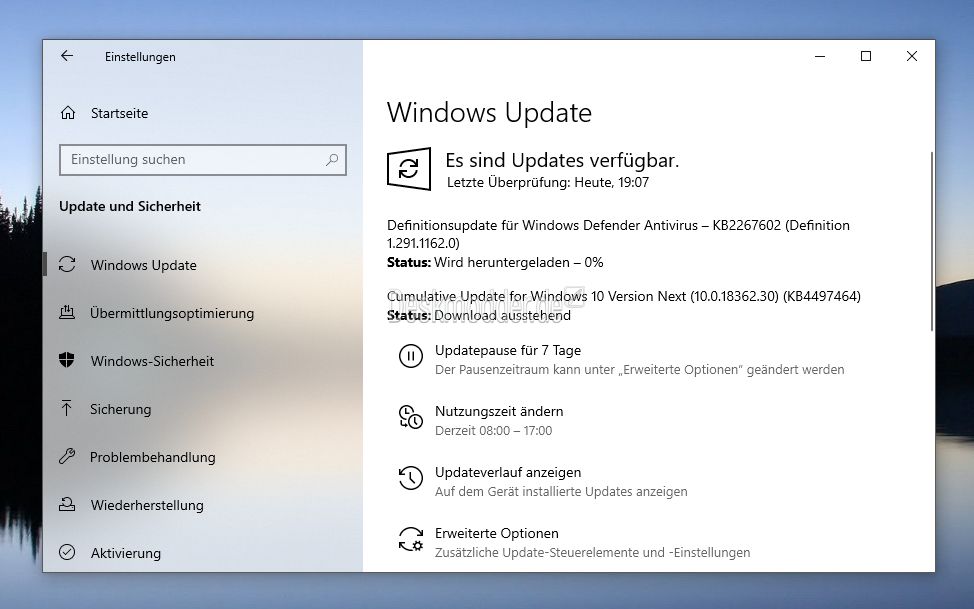Click the checkmark icon for Aktivierung
The width and height of the screenshot is (974, 609).
click(x=67, y=552)
